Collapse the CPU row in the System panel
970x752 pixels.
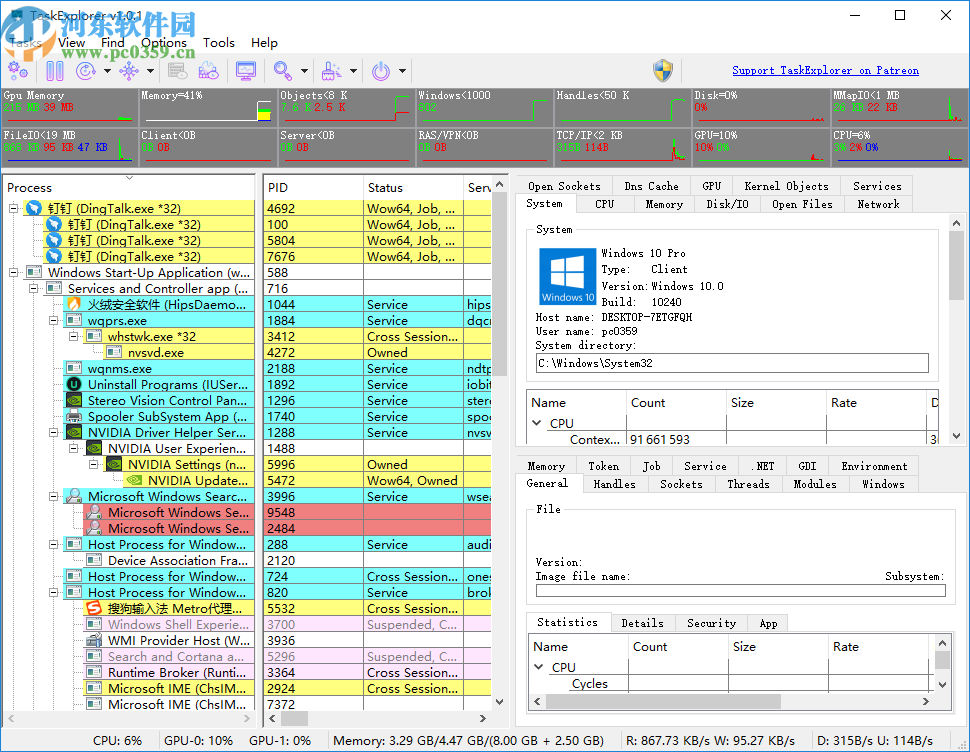tap(538, 423)
